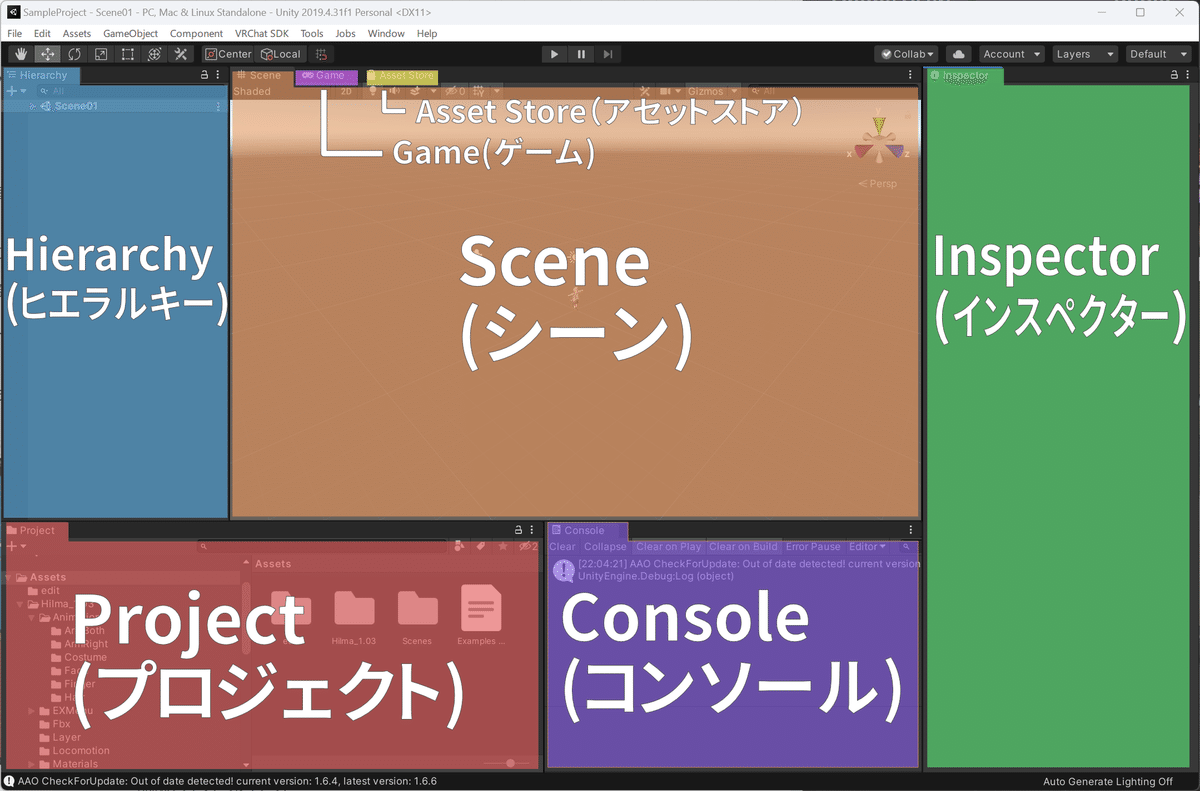The height and width of the screenshot is (791, 1200).
Task: Open the GameObject menu
Action: 130,33
